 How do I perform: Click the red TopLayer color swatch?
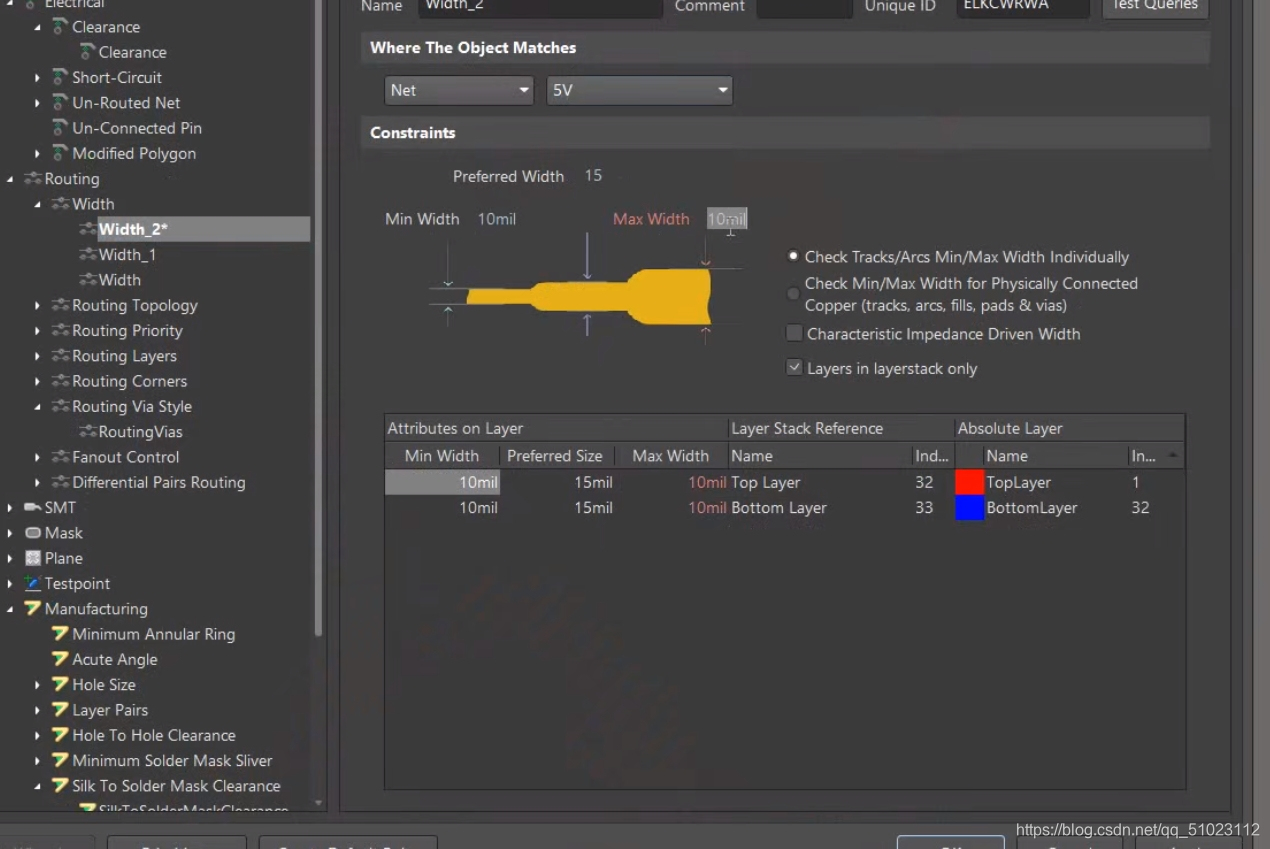[x=970, y=482]
